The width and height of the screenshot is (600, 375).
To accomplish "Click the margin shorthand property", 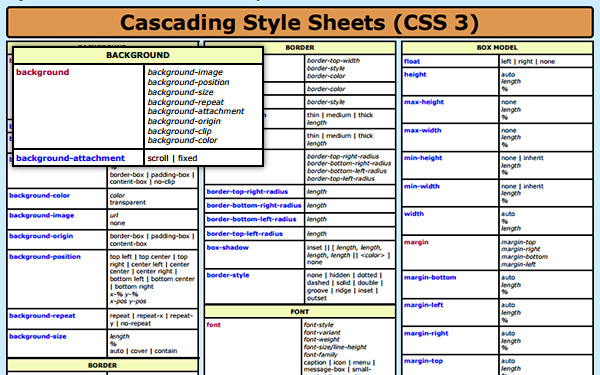I will 416,242.
